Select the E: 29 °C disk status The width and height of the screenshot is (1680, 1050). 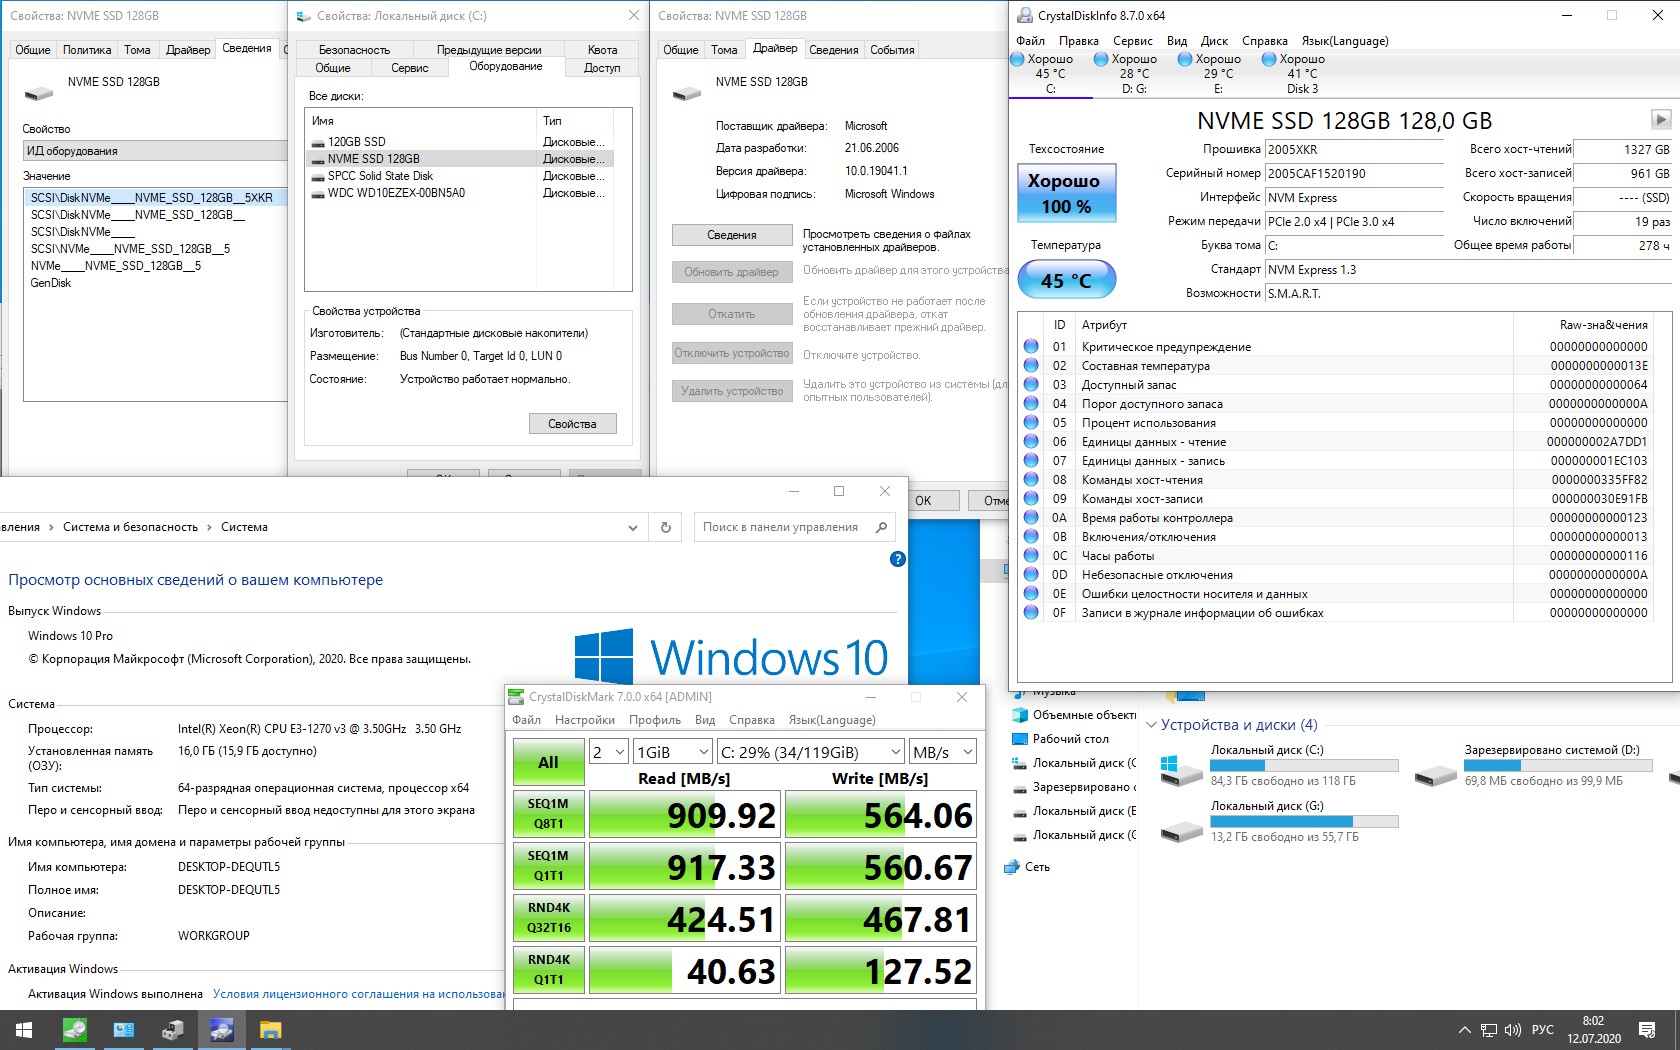click(1217, 74)
